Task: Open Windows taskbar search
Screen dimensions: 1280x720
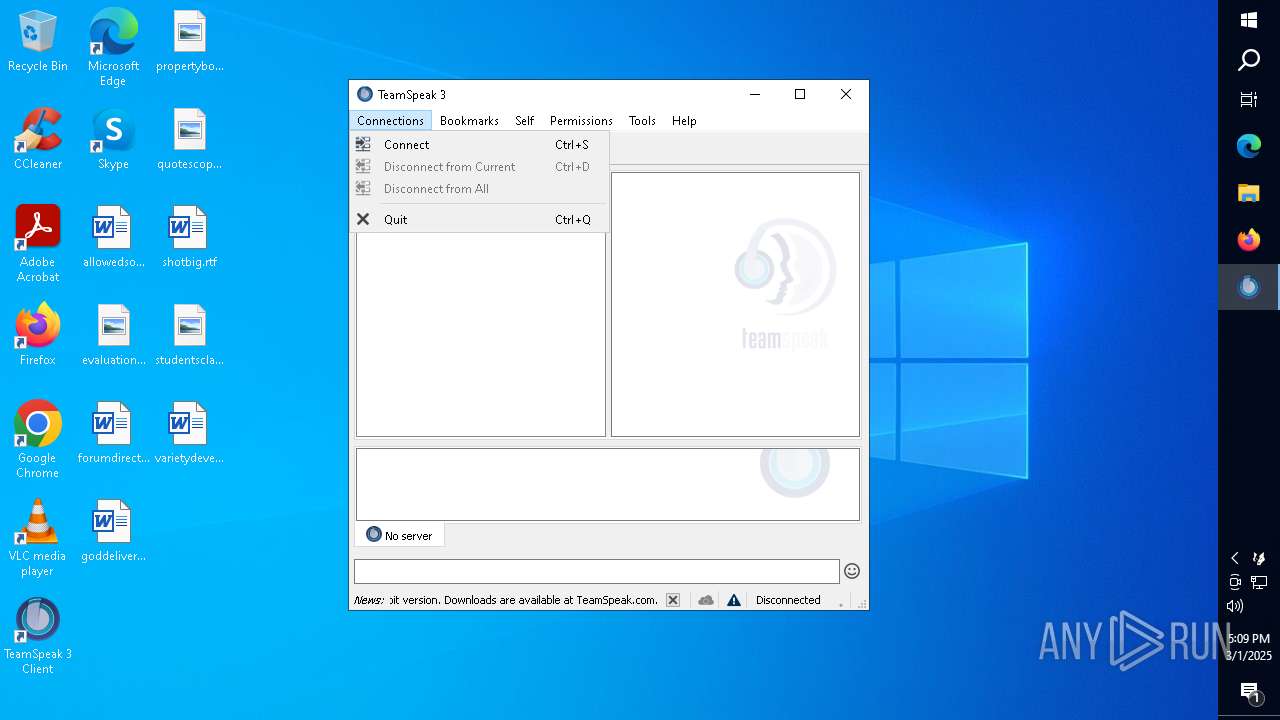Action: (1249, 60)
